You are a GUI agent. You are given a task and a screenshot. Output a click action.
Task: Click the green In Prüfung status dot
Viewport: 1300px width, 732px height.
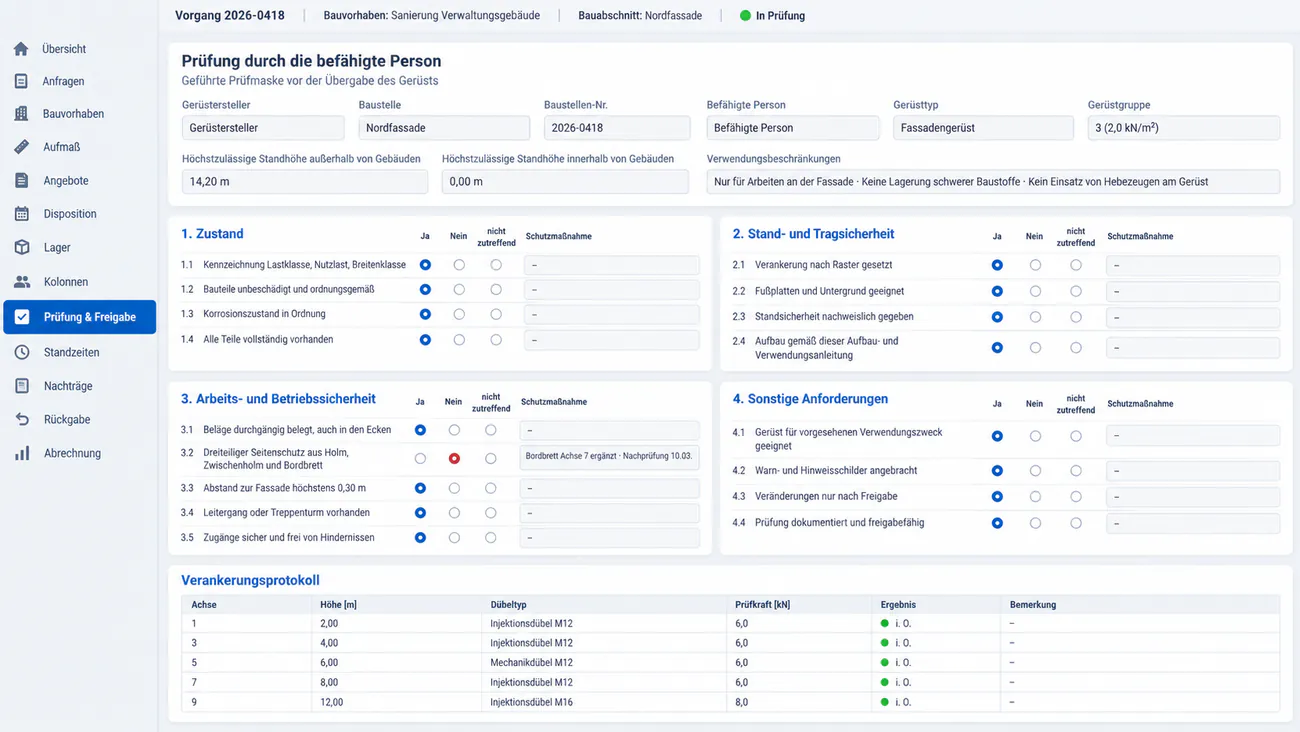745,16
